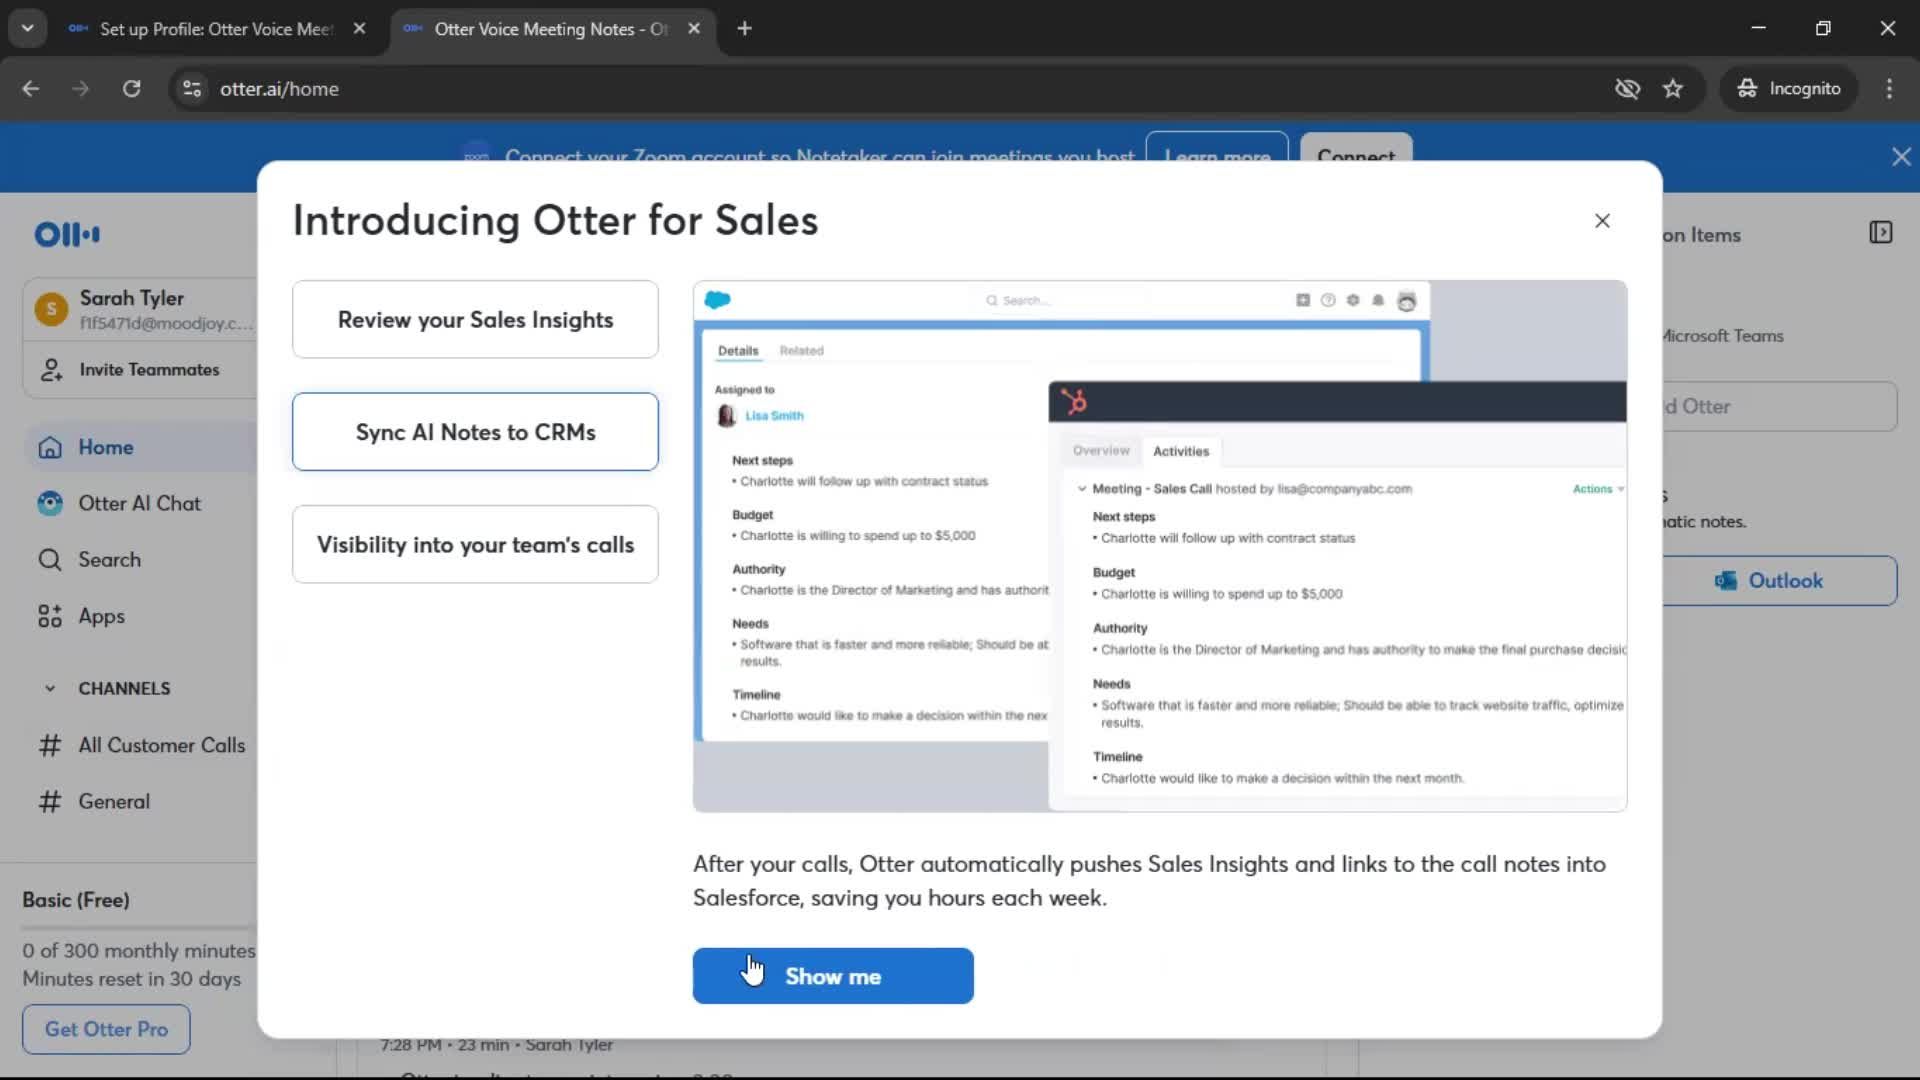1920x1080 pixels.
Task: Select Review your Sales Insights option
Action: tap(475, 320)
